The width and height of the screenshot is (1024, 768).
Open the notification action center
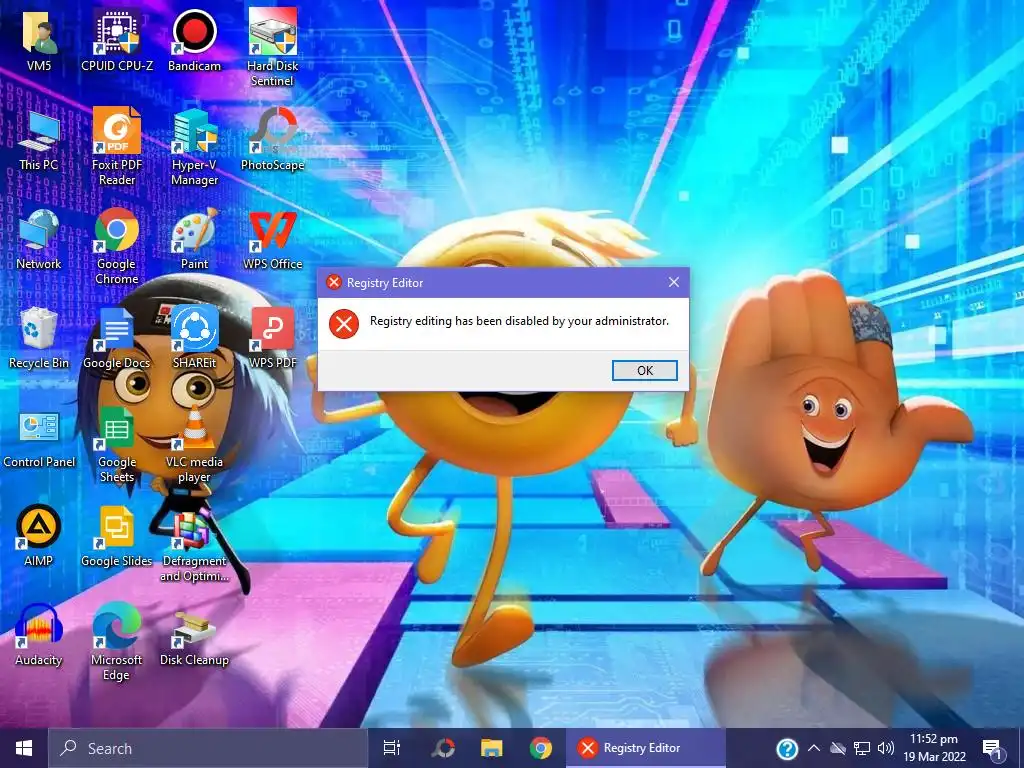992,748
